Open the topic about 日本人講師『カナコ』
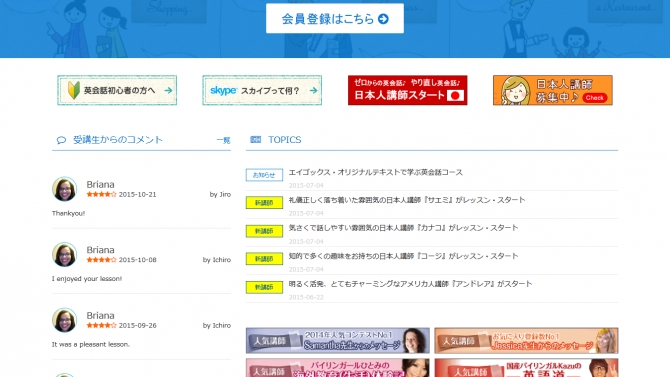 coord(403,228)
